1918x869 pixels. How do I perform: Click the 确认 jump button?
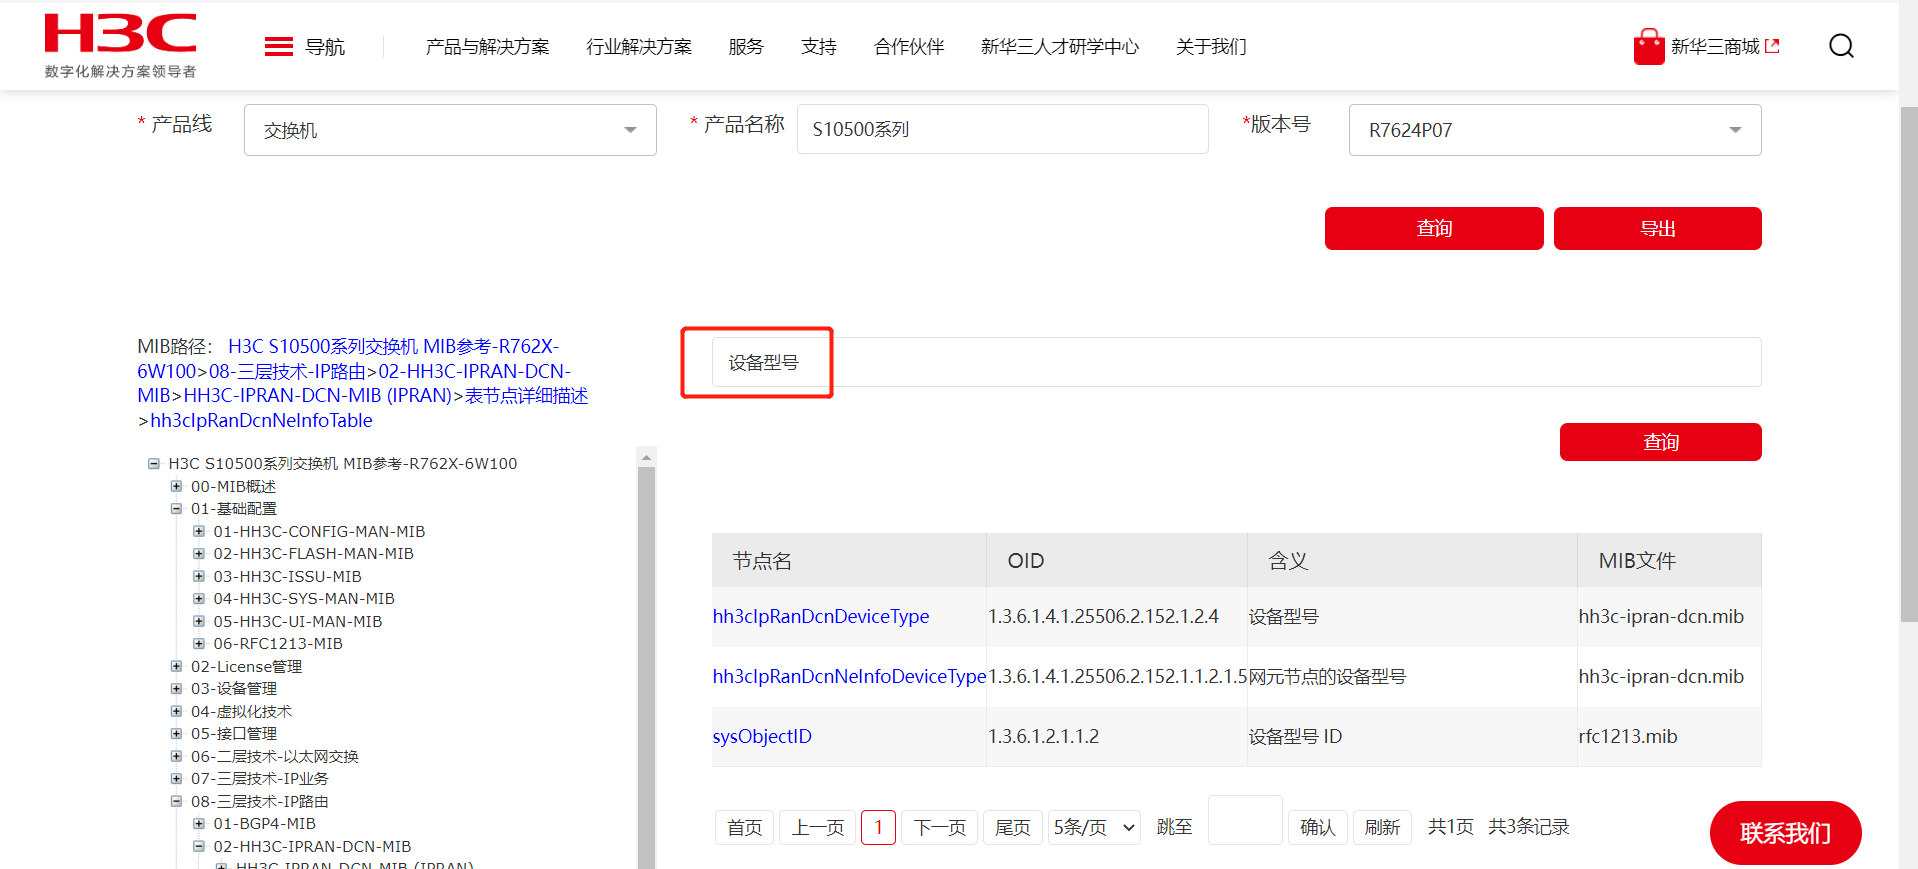tap(1318, 827)
